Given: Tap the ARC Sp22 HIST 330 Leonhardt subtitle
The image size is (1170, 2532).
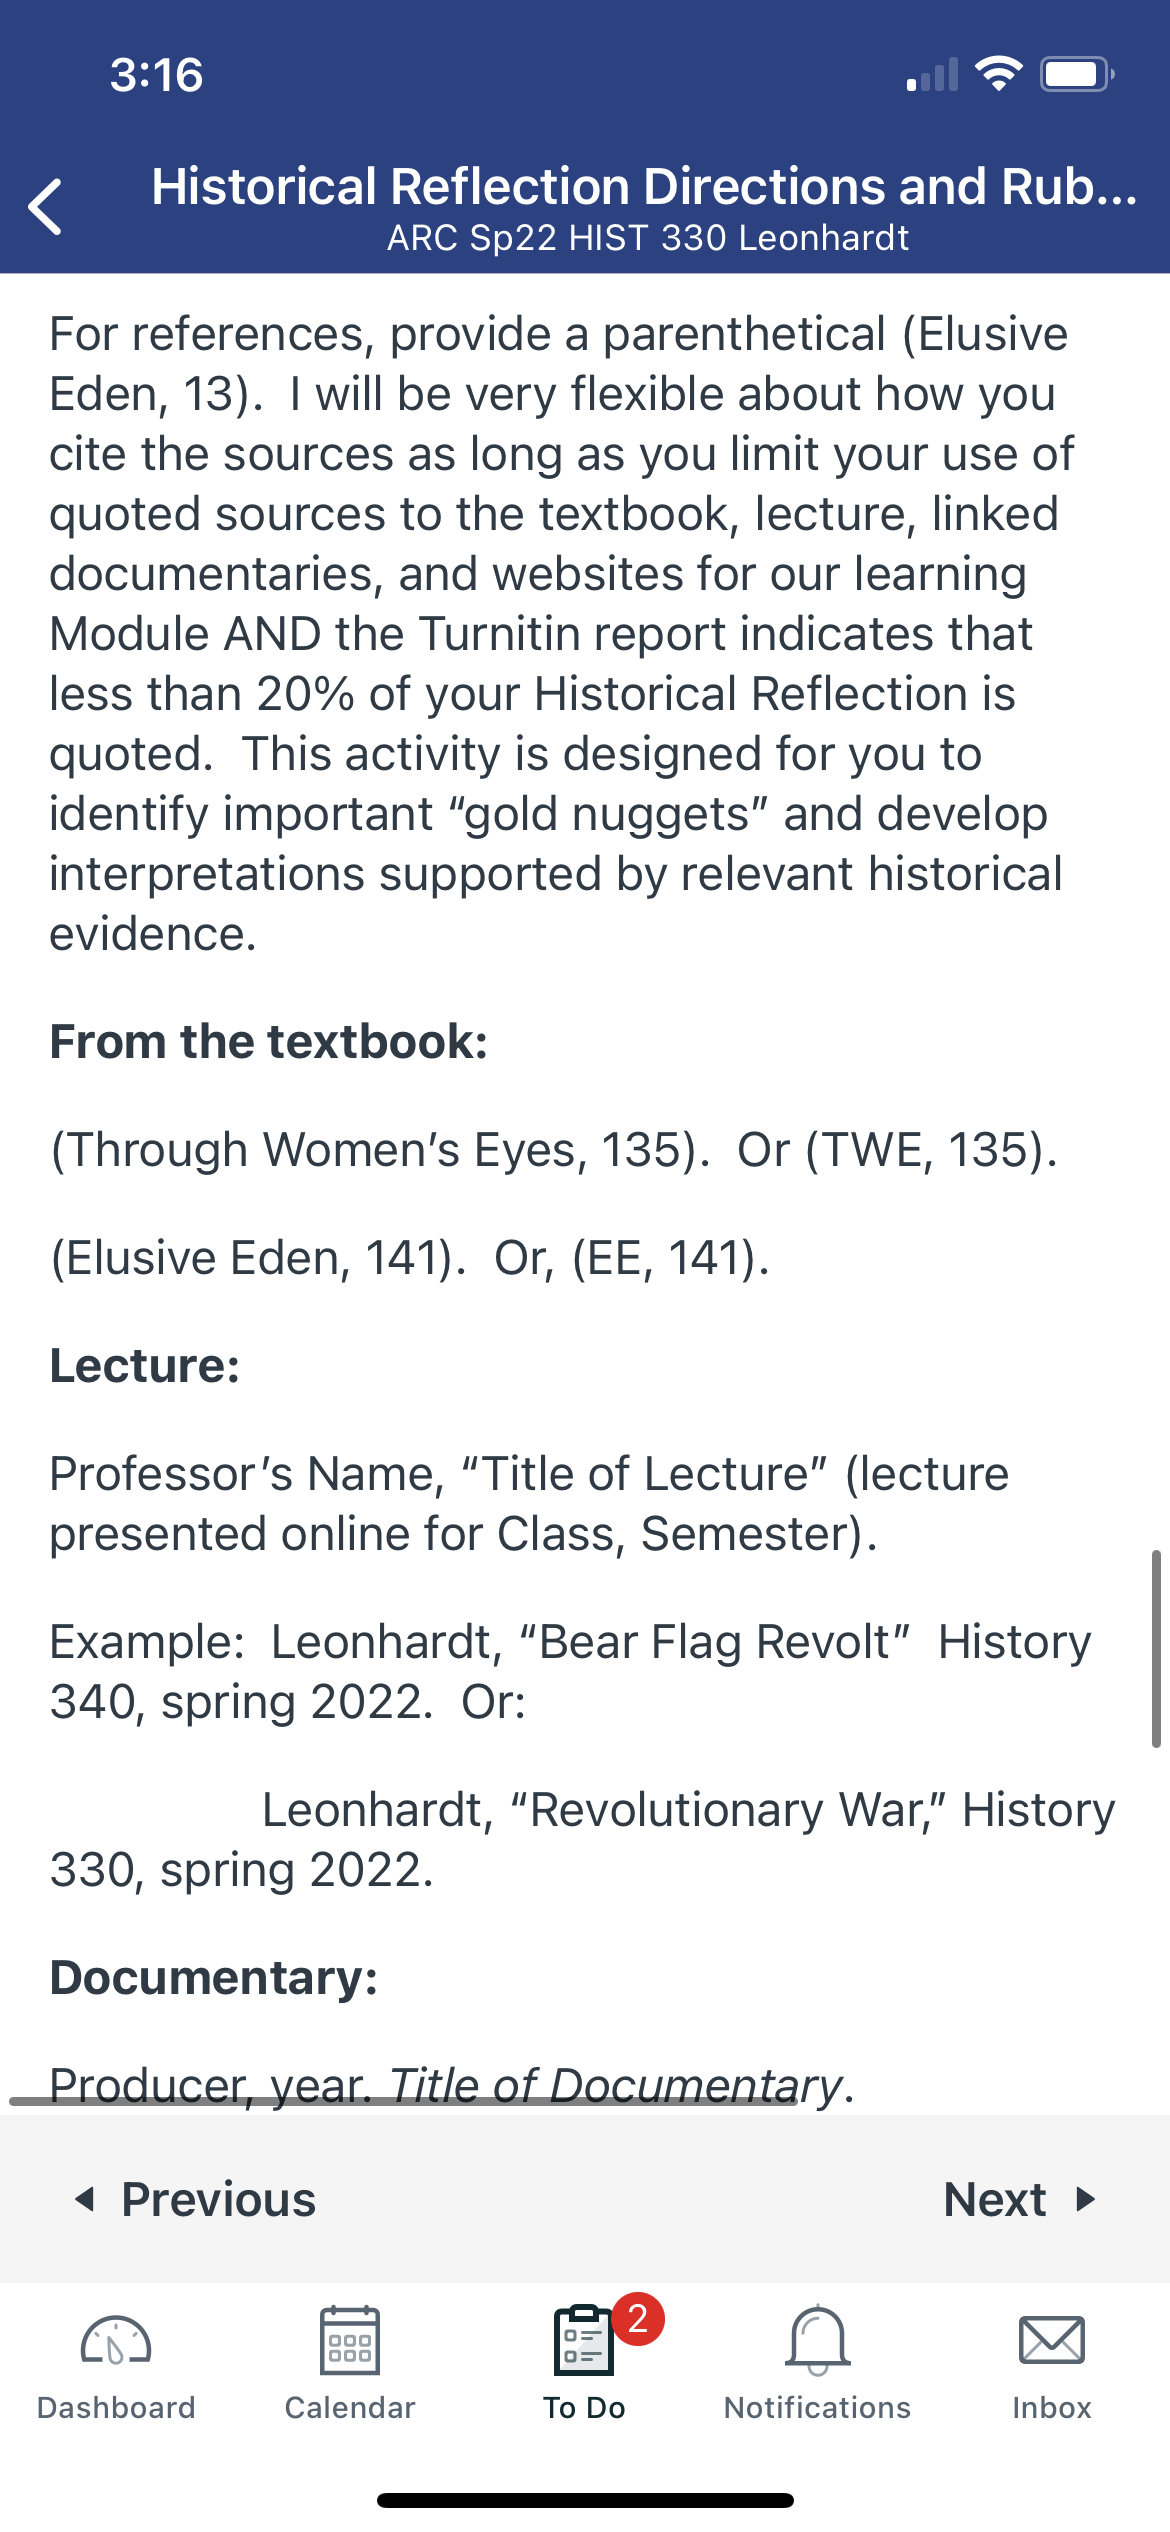Looking at the screenshot, I should 648,238.
